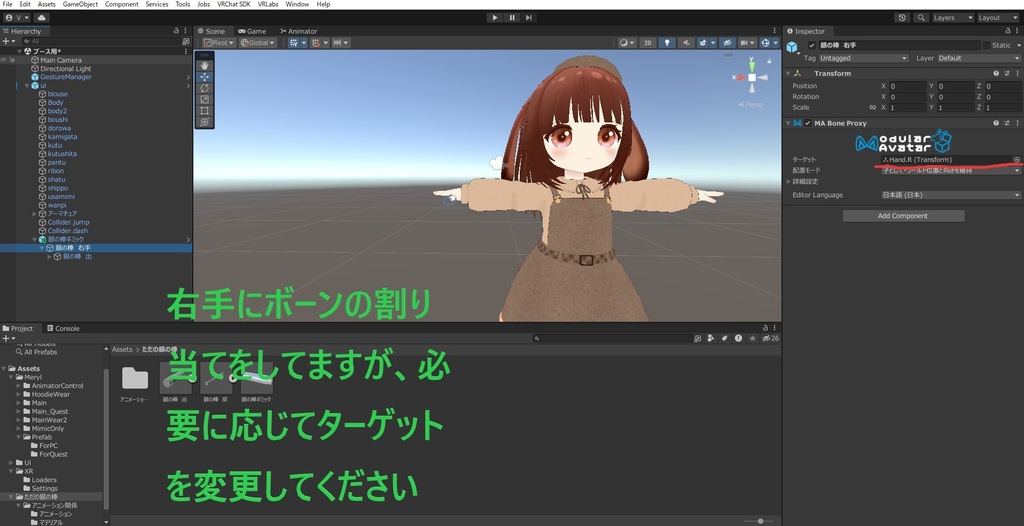Open the Assets menu
Screen dimensions: 1024x526
pos(46,4)
